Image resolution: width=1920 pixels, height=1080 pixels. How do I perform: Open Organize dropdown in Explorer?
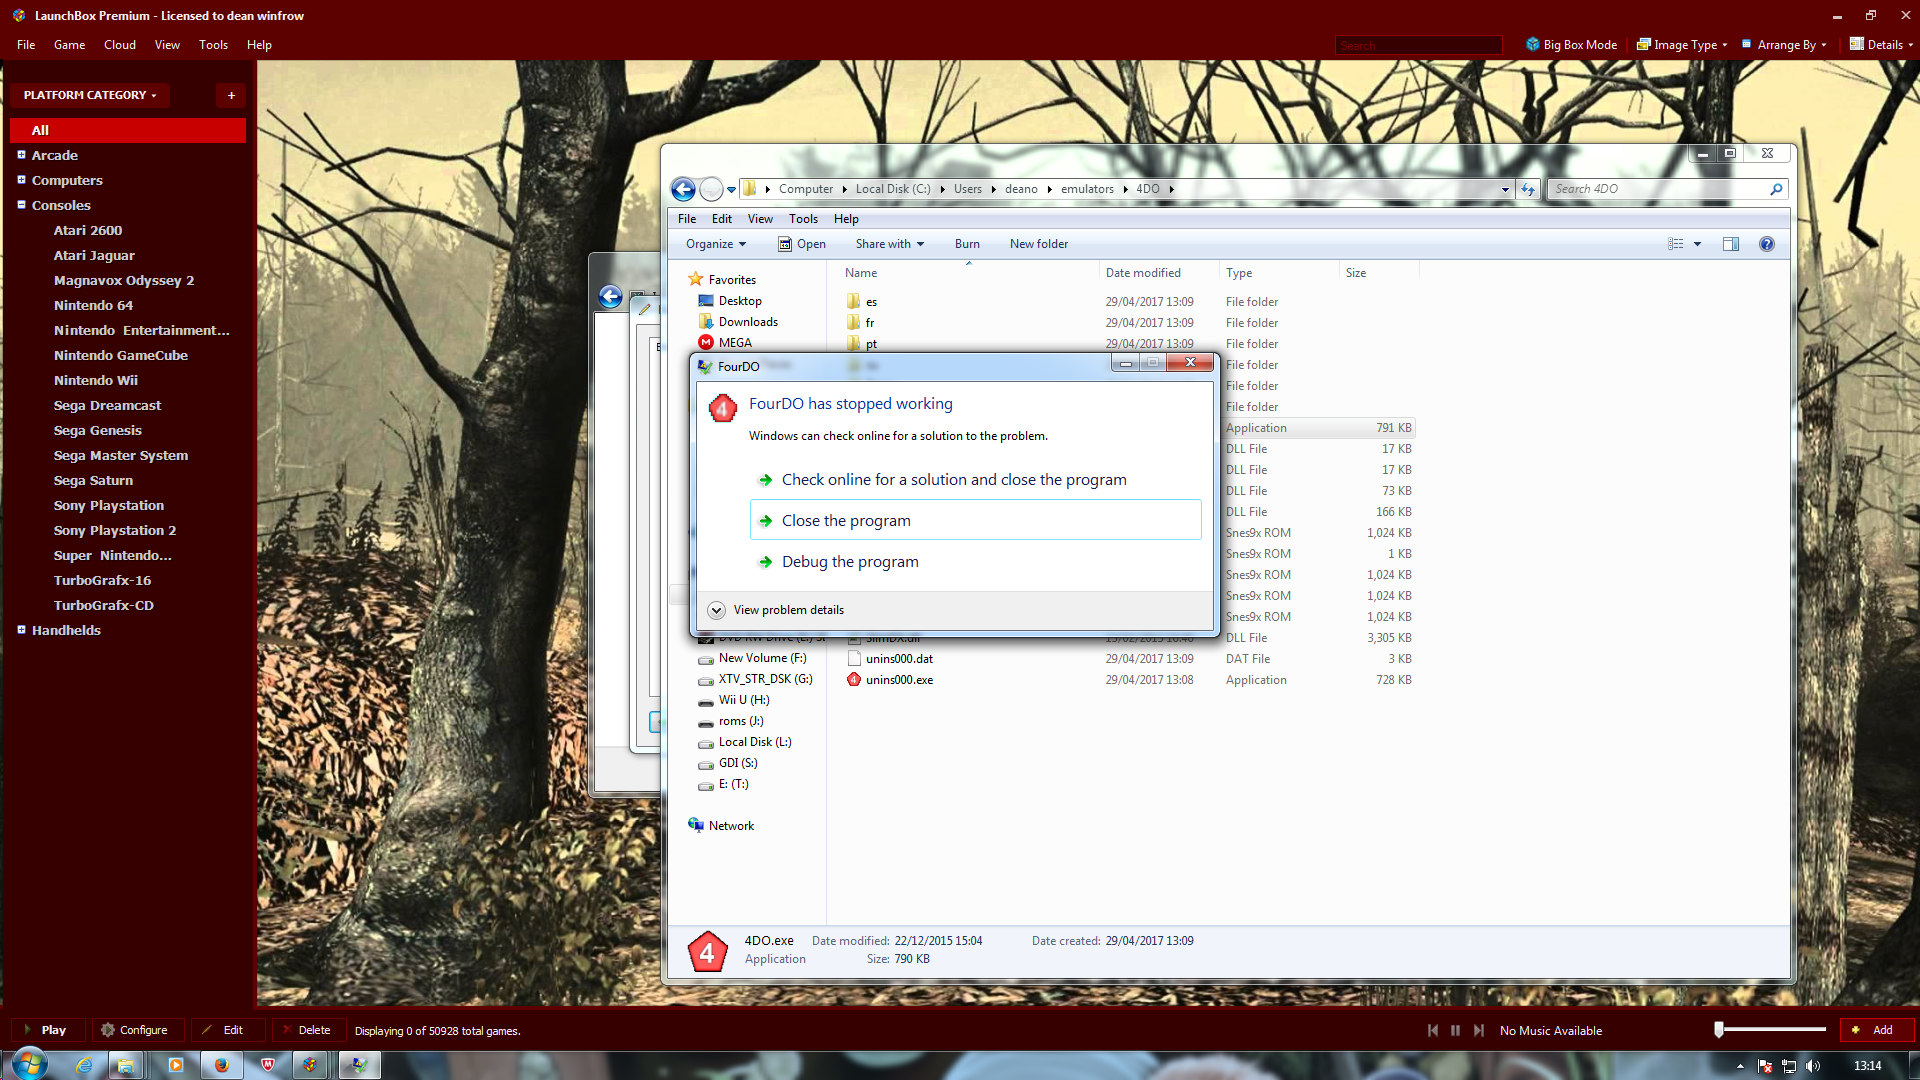(716, 244)
